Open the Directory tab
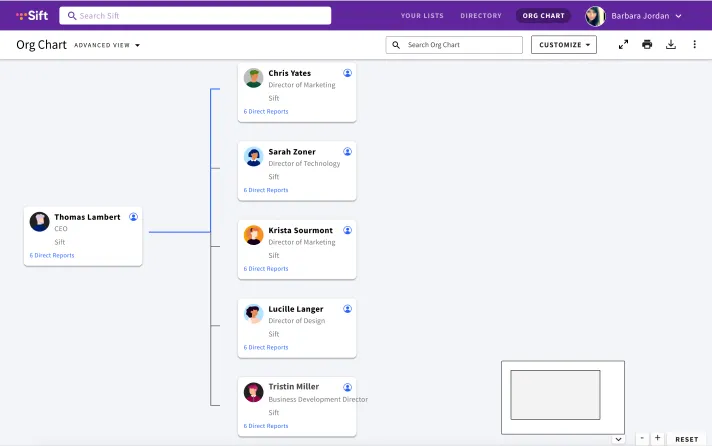The width and height of the screenshot is (712, 446). pos(481,16)
